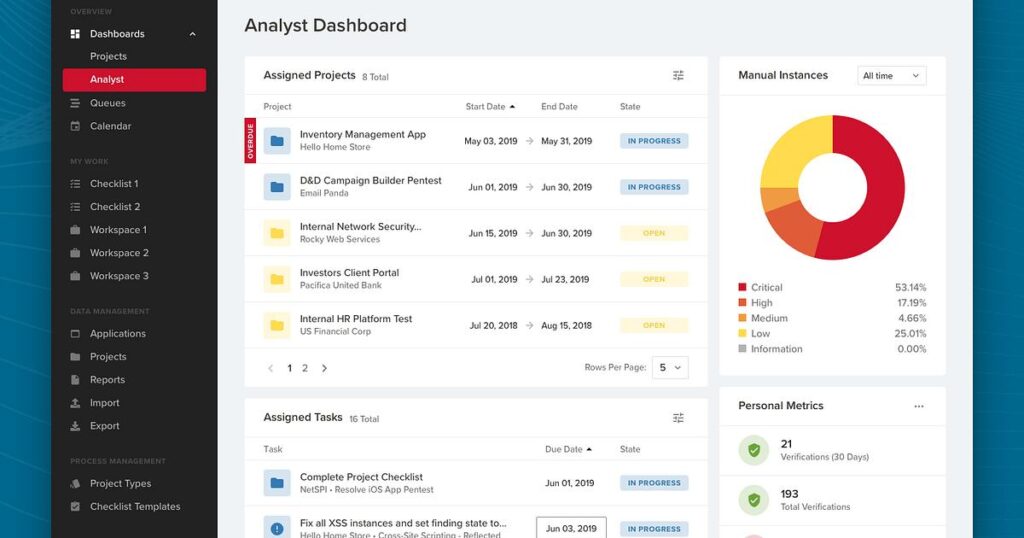Click the Workspace 3 briefcase icon

[x=75, y=276]
